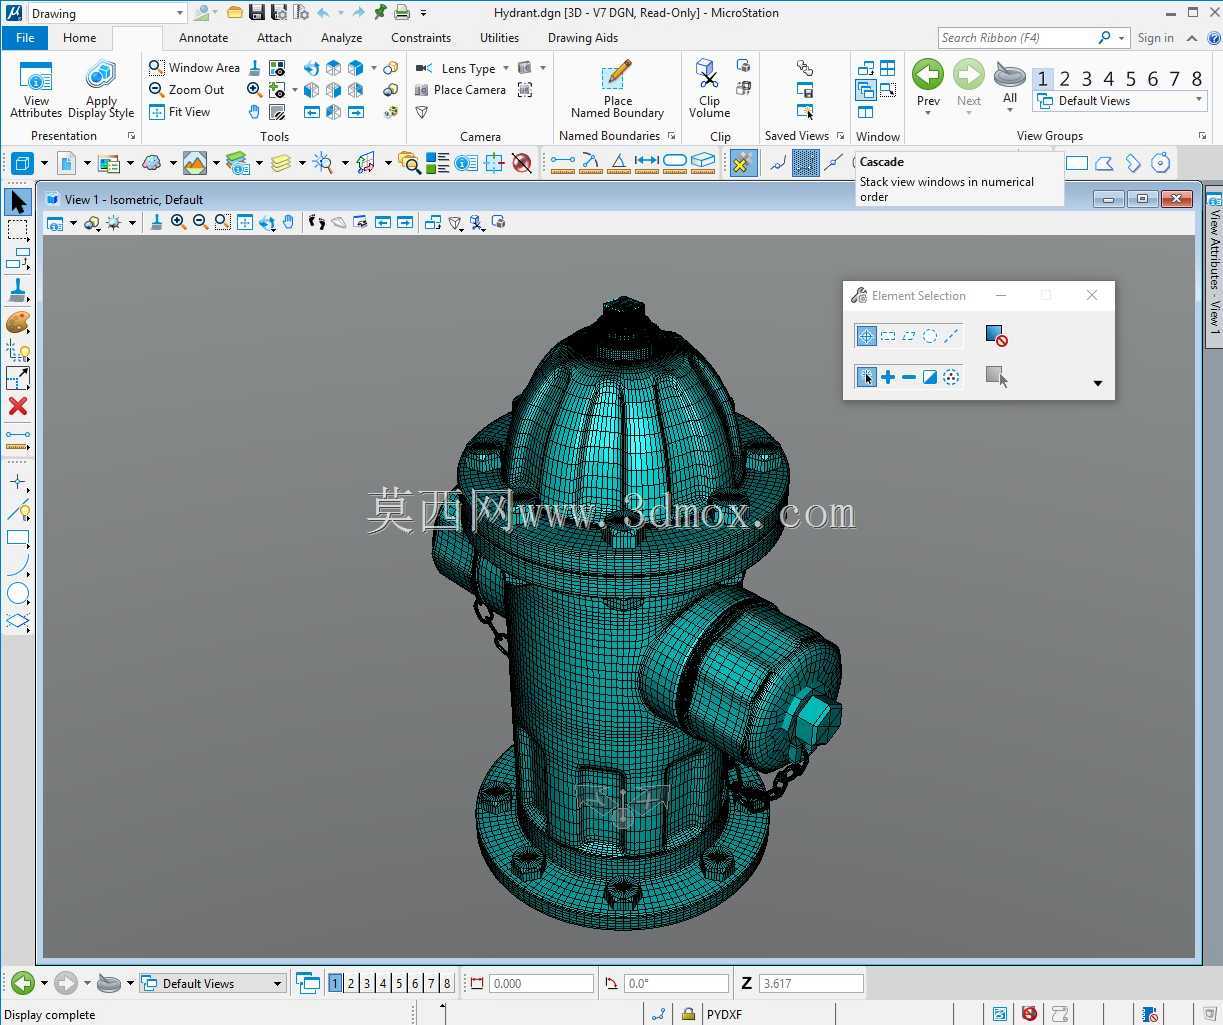1223x1025 pixels.
Task: Click the Raster Manager mountain icon
Action: 195,163
